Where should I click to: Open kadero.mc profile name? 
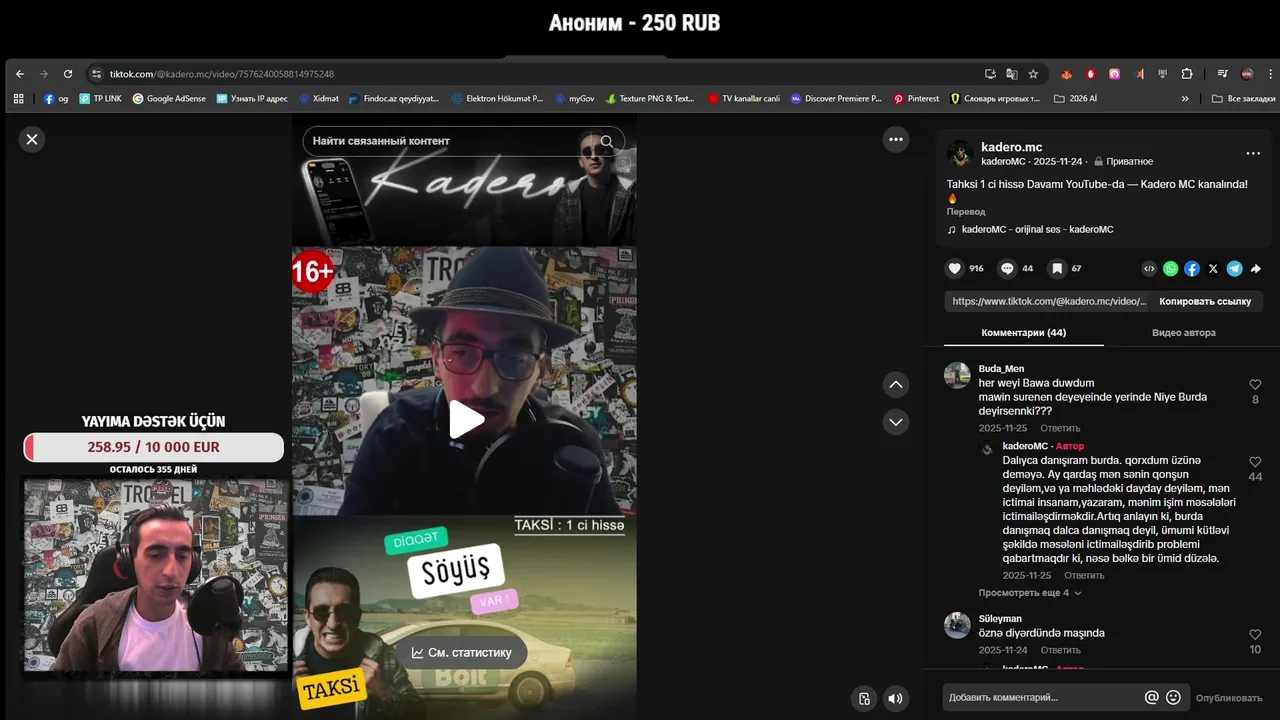point(1011,147)
